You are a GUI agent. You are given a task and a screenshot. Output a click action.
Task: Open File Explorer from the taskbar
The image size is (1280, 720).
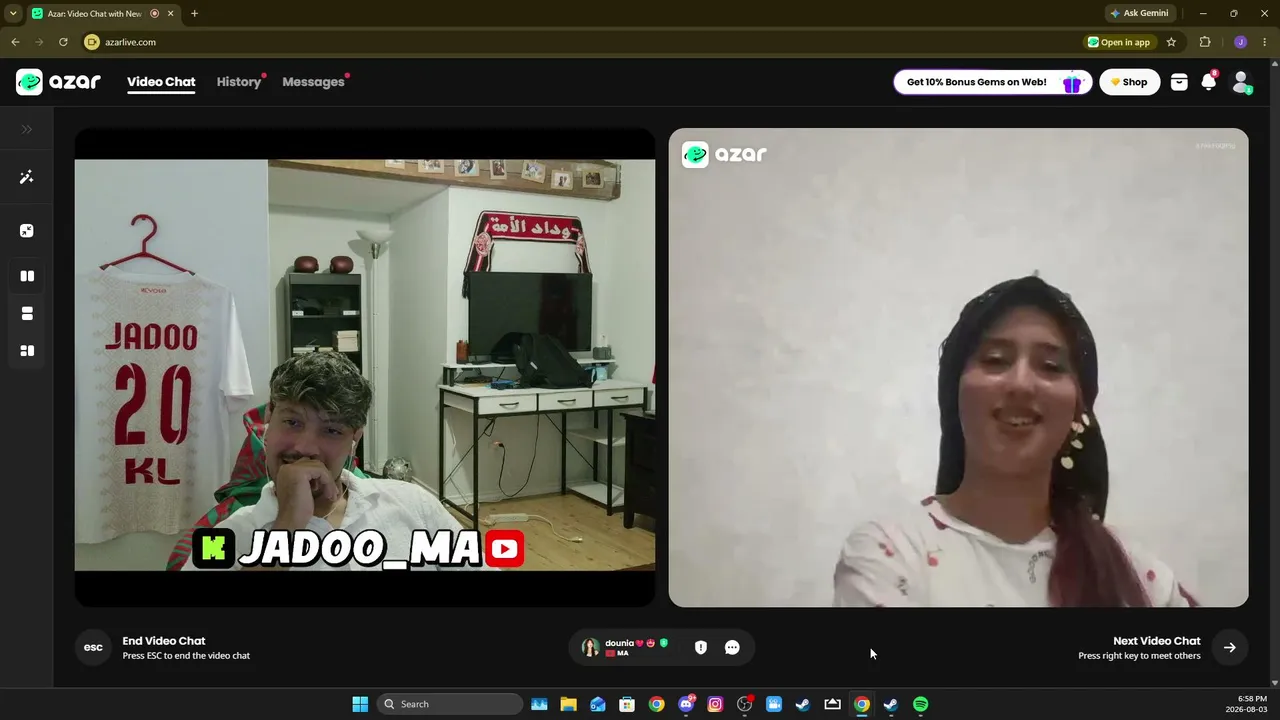[568, 704]
